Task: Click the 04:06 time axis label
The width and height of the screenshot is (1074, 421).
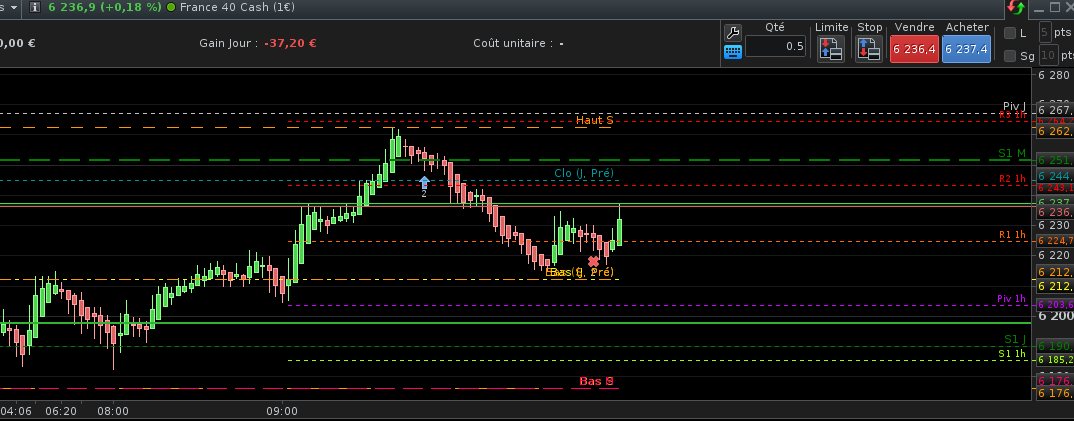Action: (14, 411)
